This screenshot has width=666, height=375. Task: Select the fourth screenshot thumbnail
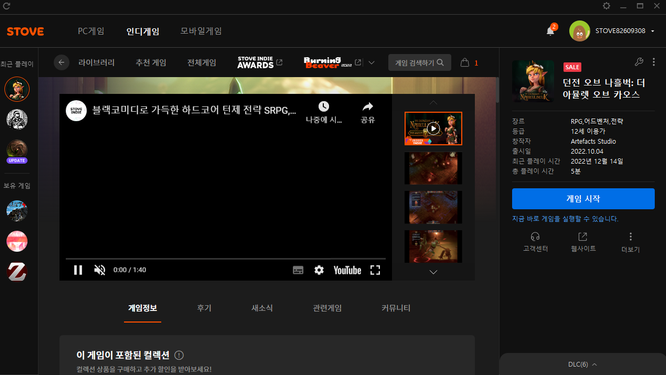click(x=433, y=246)
